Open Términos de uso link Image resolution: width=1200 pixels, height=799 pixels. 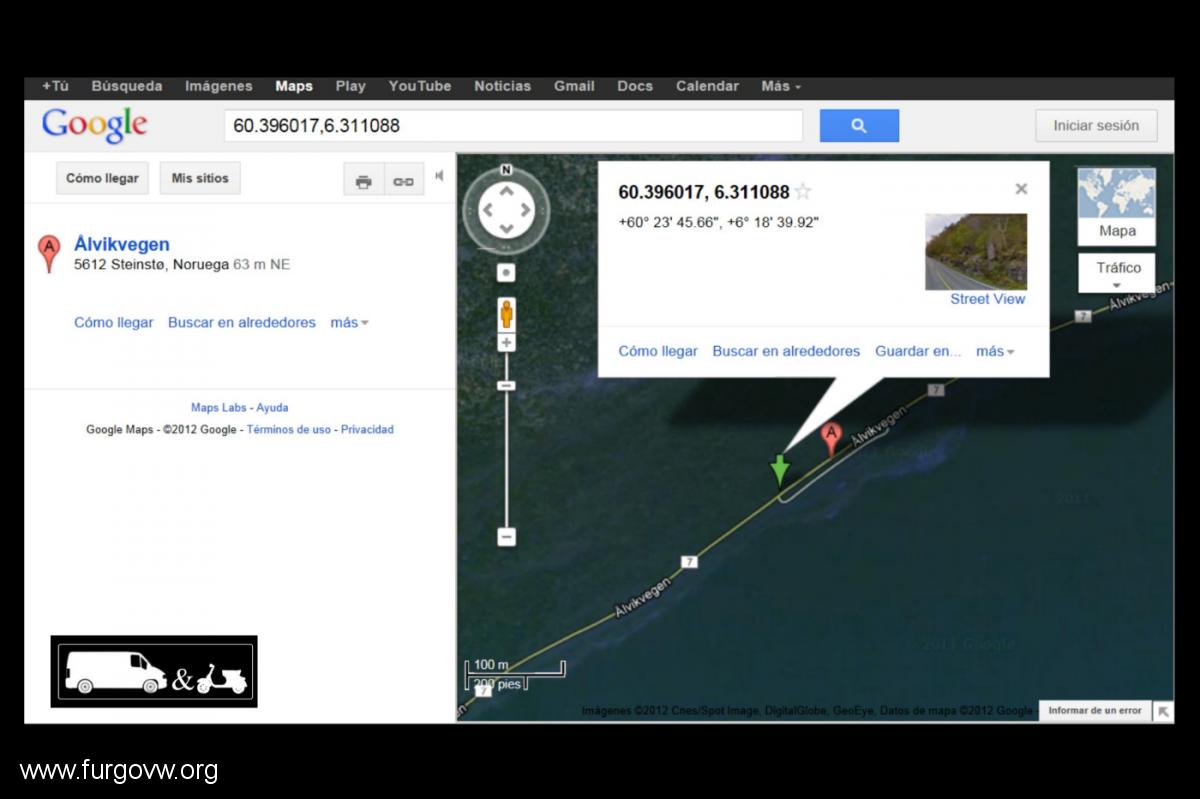[289, 430]
